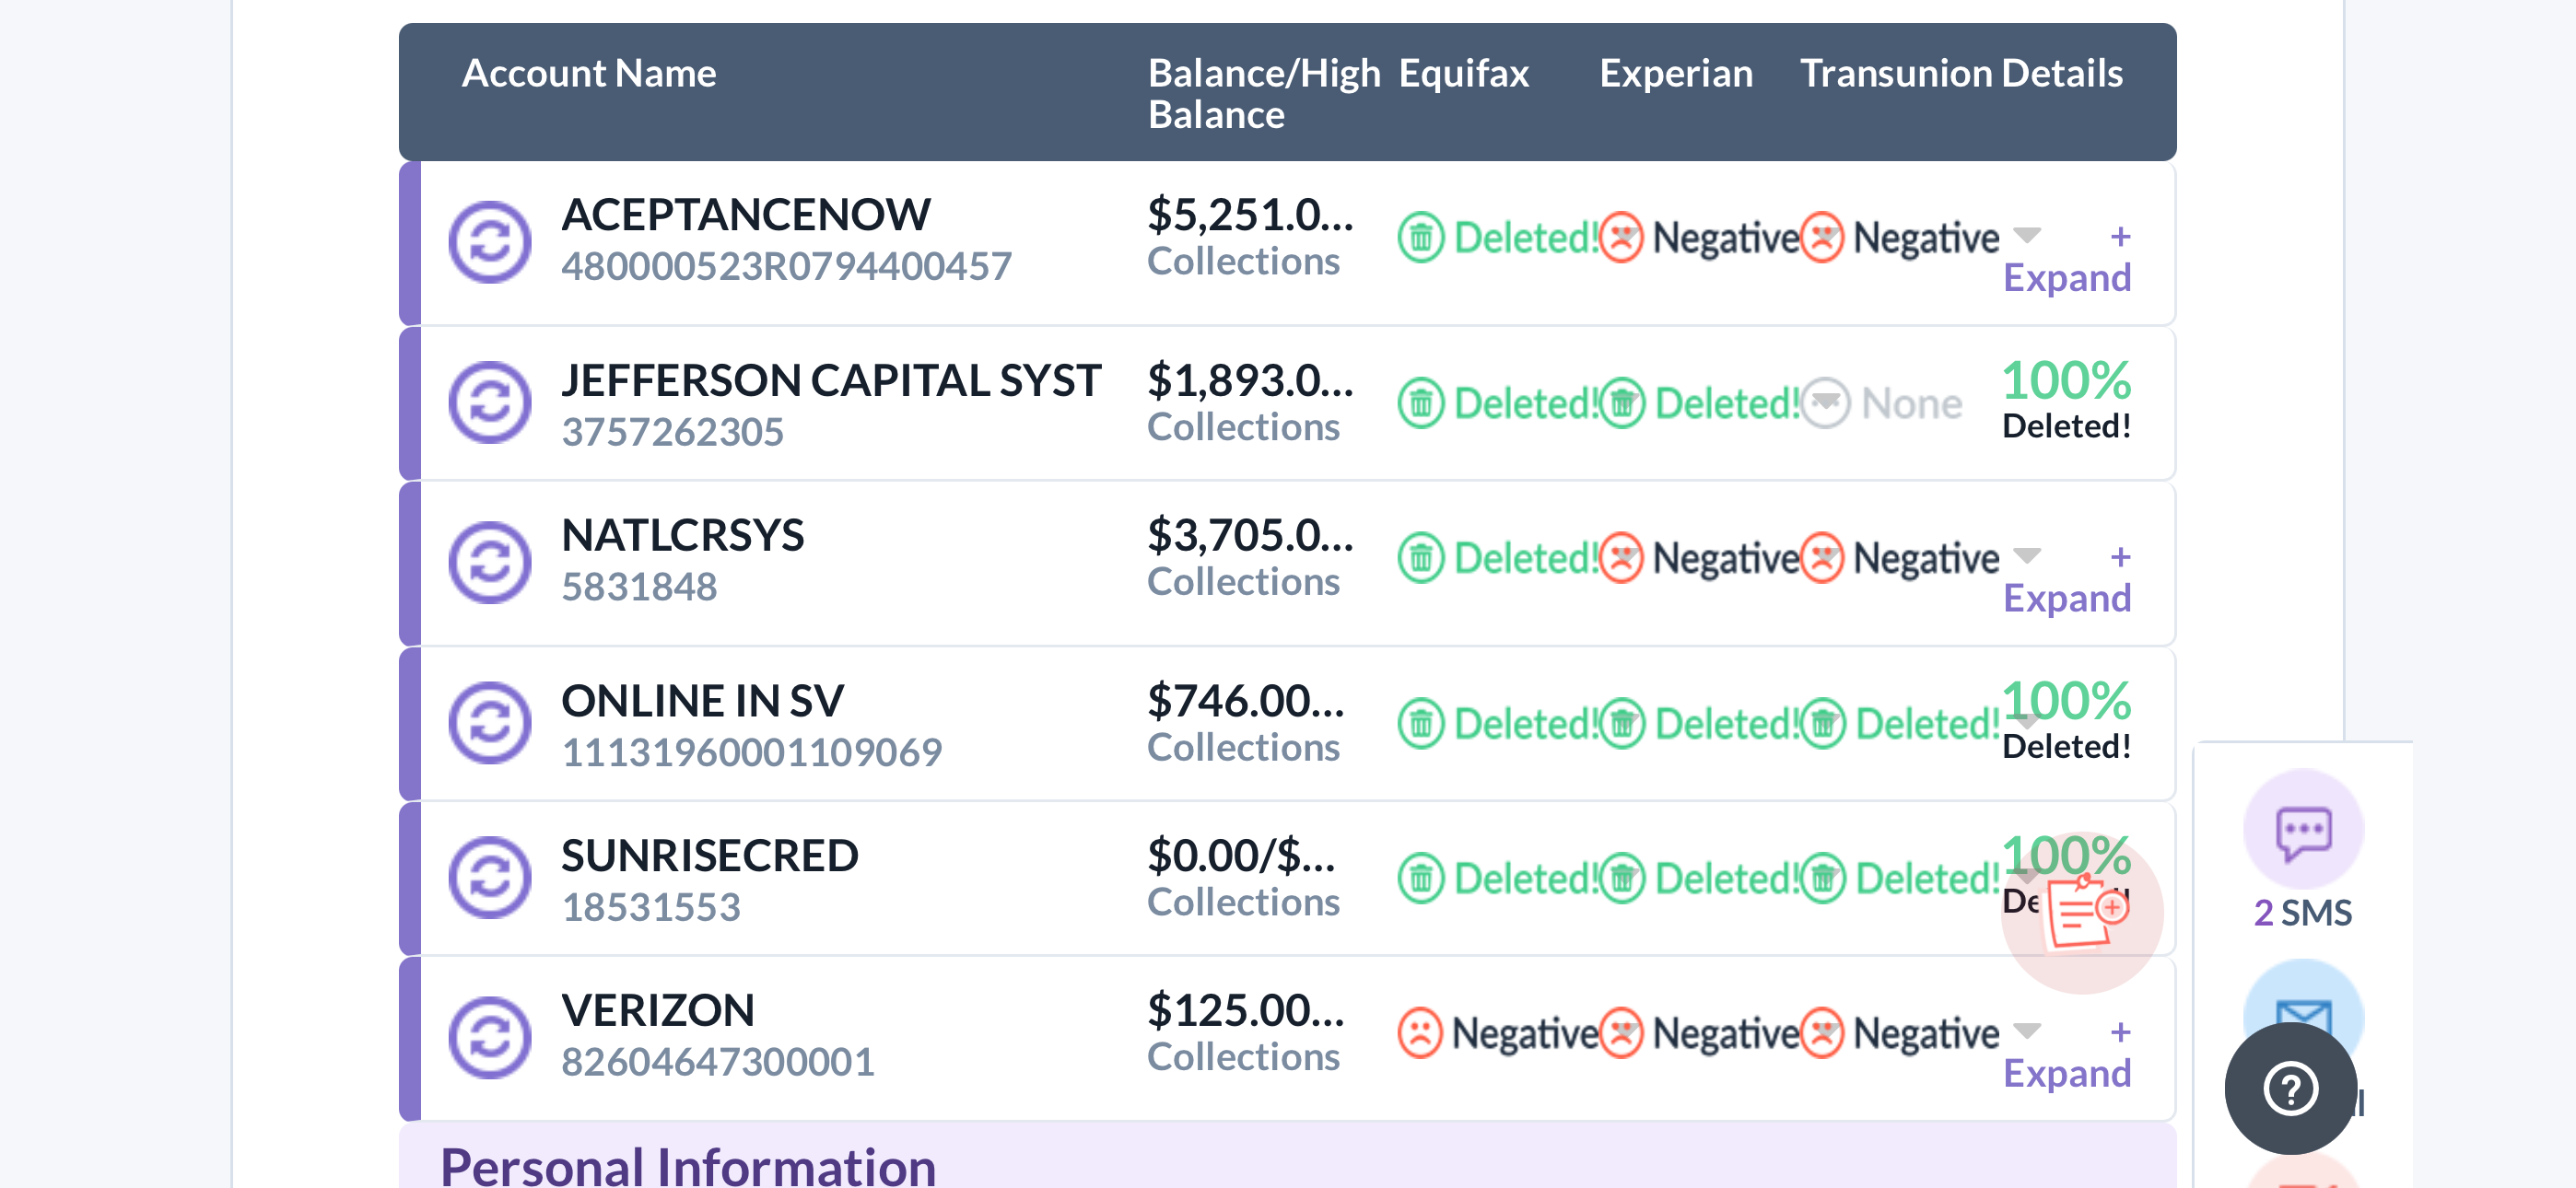The width and height of the screenshot is (2576, 1188).
Task: Click the Experian negative face icon for ACEPTANCENOW
Action: [x=1621, y=238]
